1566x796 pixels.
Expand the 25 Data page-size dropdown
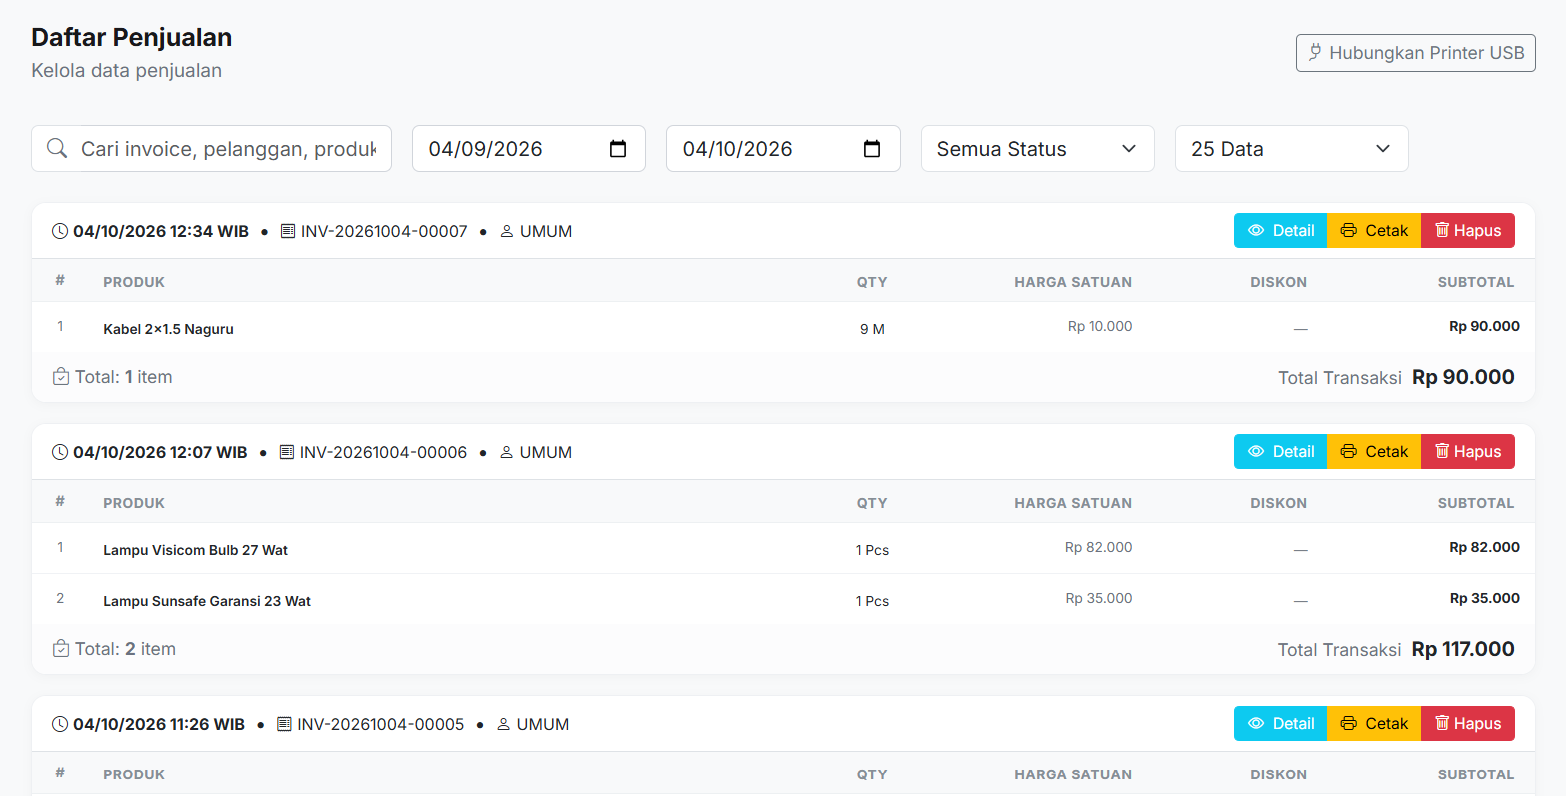1291,149
